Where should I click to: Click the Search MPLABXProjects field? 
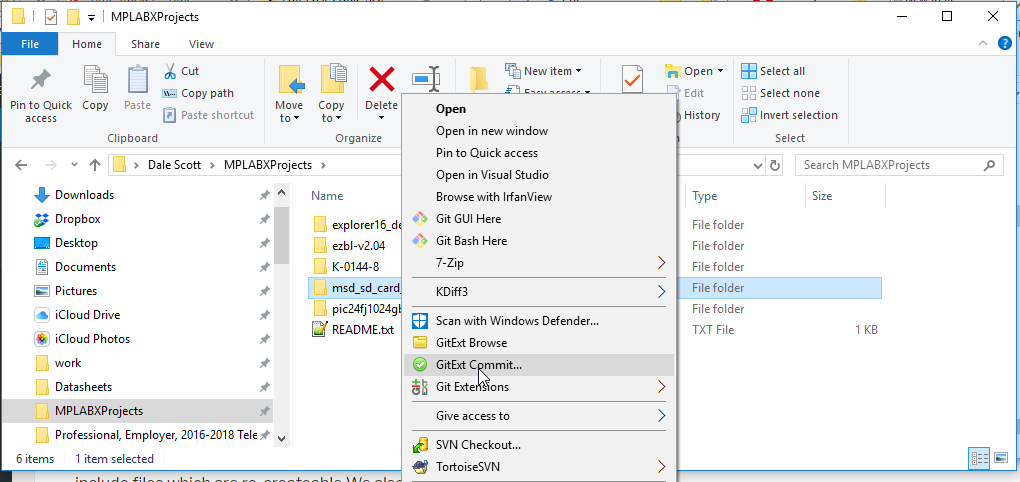pyautogui.click(x=898, y=165)
